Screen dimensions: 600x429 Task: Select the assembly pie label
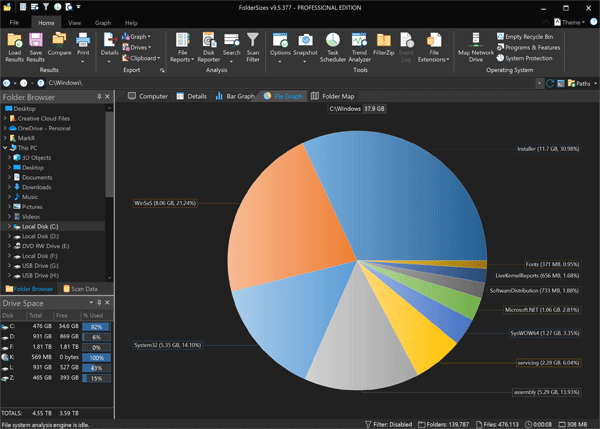[x=546, y=392]
